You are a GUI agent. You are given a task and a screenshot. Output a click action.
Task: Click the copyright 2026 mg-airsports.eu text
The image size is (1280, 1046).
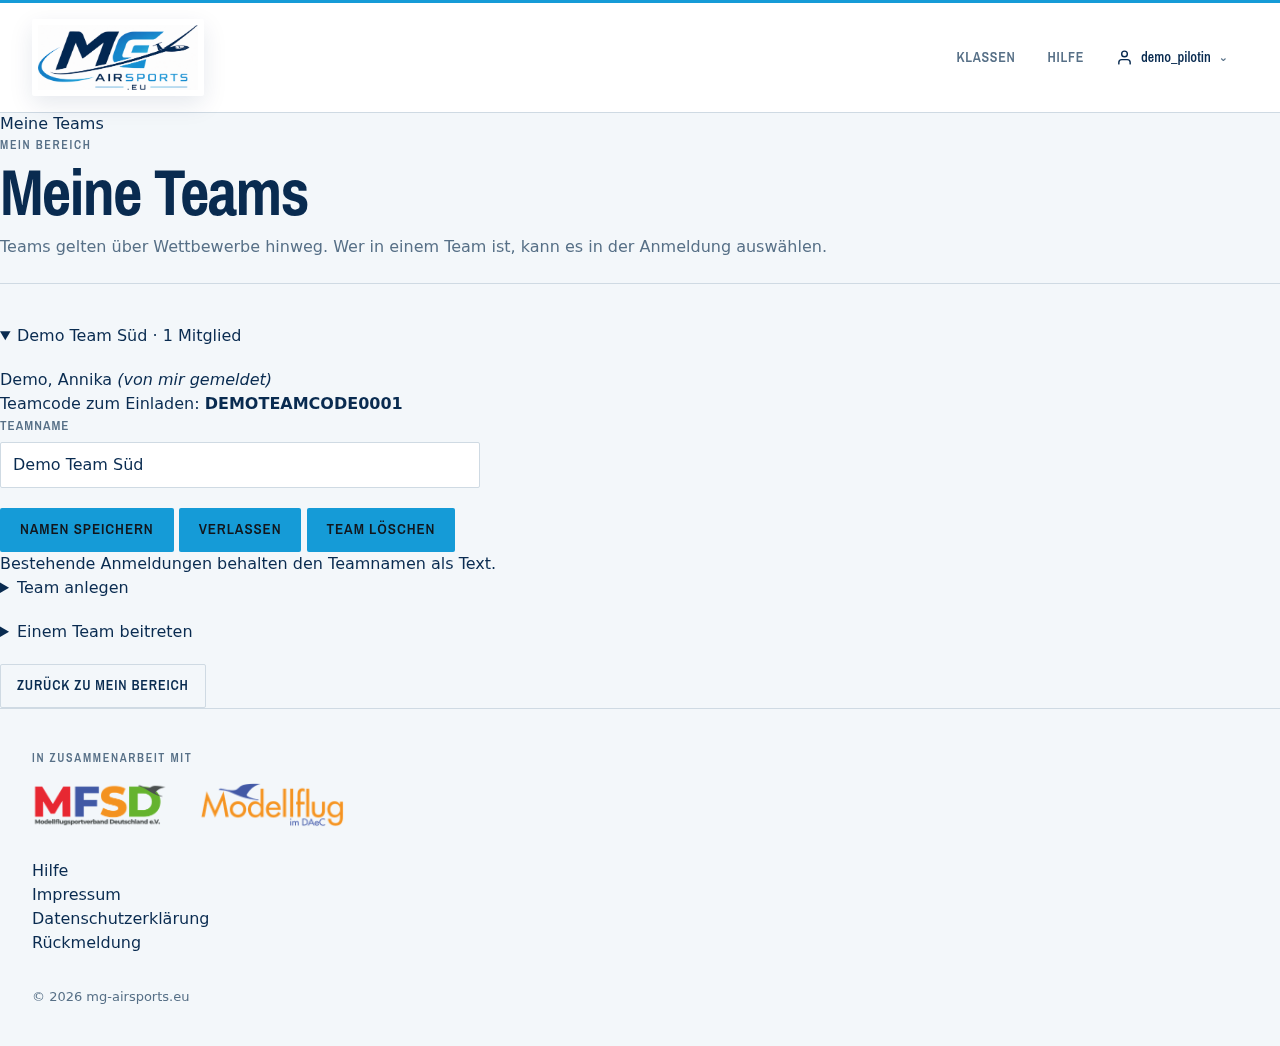(x=110, y=997)
